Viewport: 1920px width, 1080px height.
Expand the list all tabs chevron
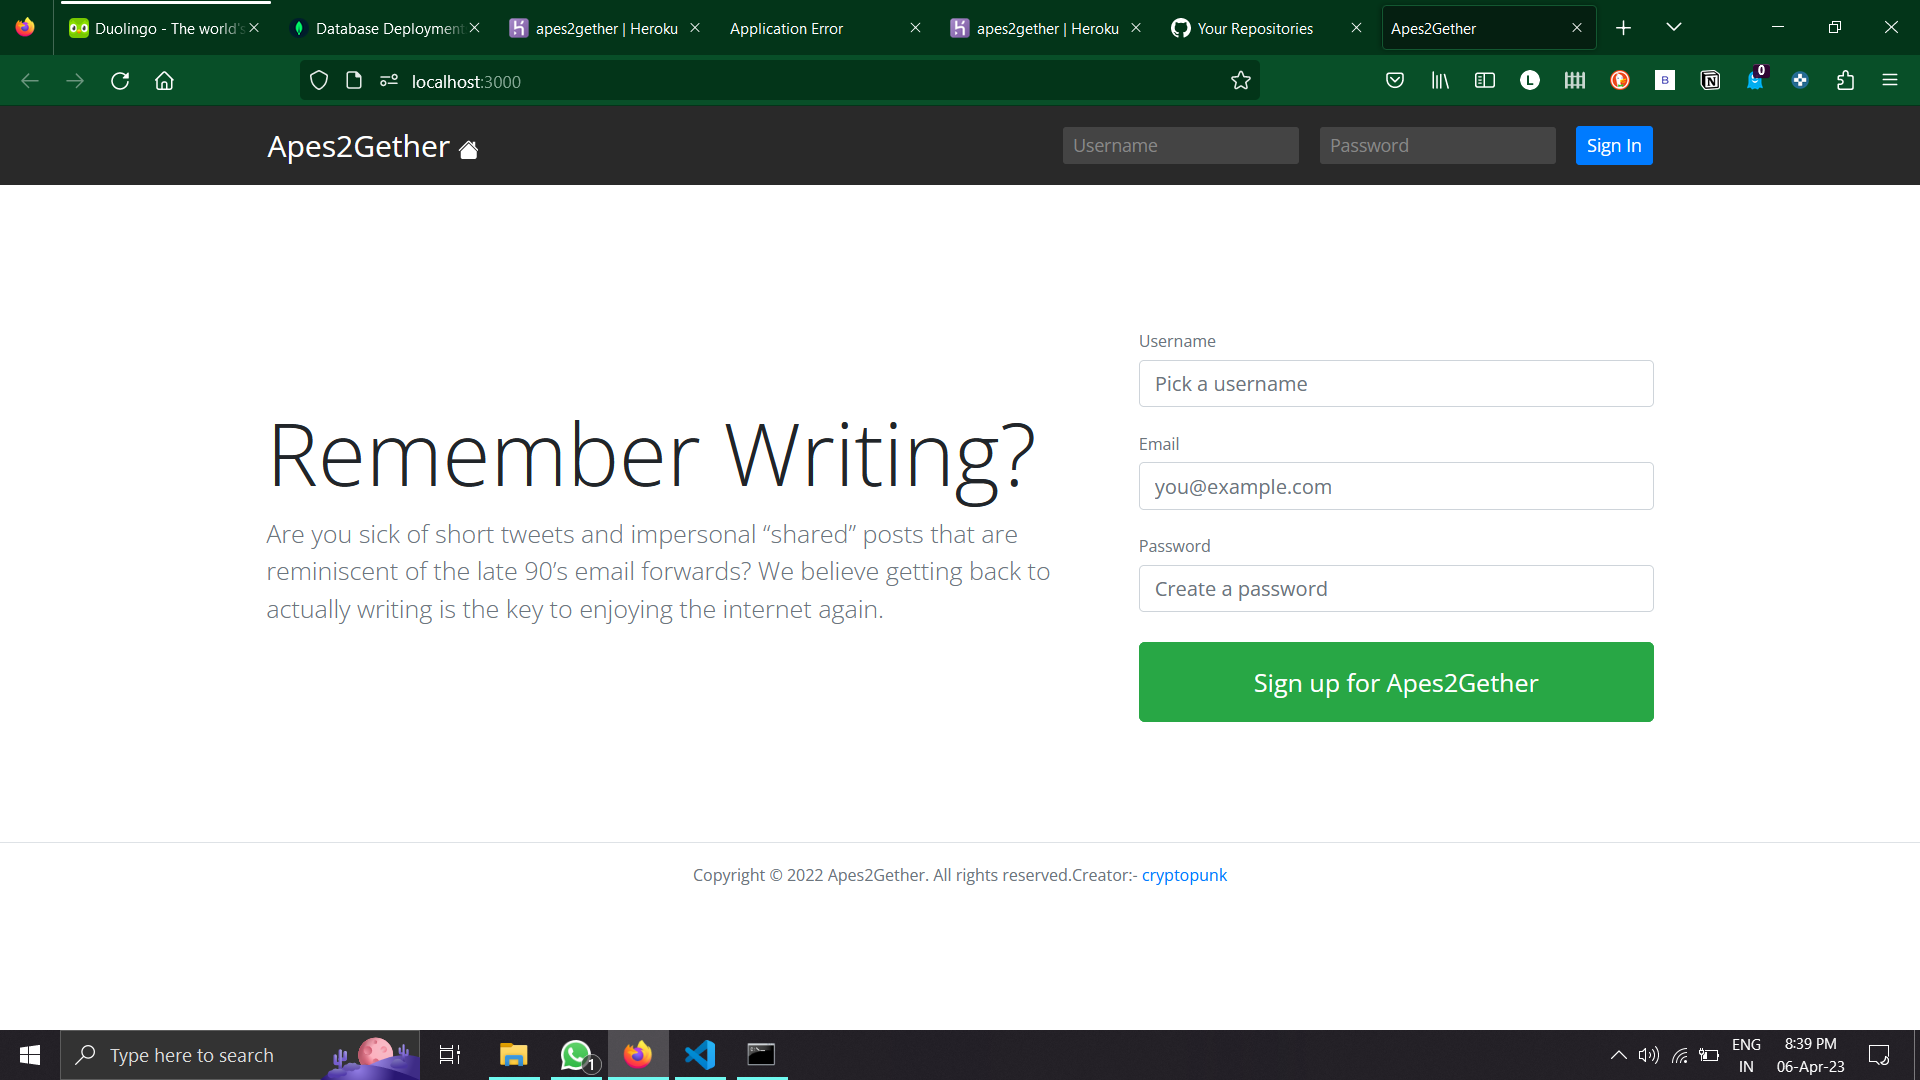[x=1674, y=28]
